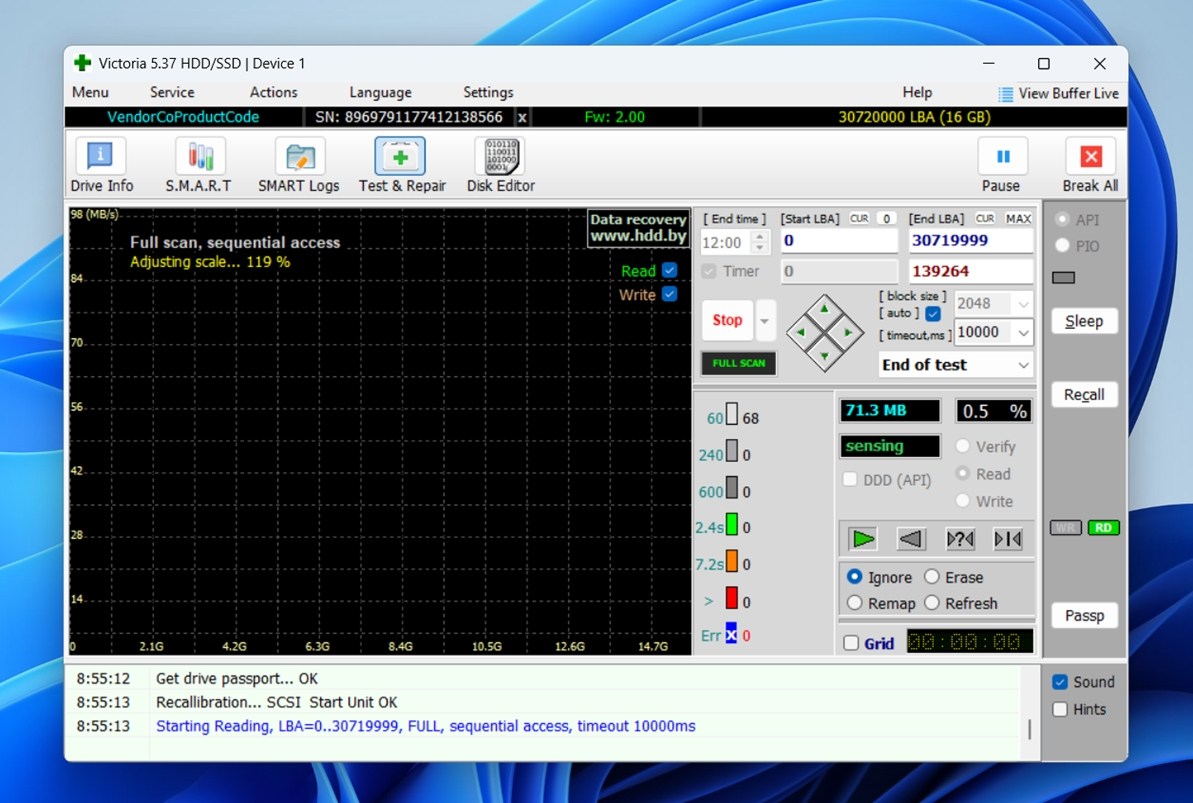Open the timeout ms dropdown
The image size is (1193, 803).
tap(1023, 332)
